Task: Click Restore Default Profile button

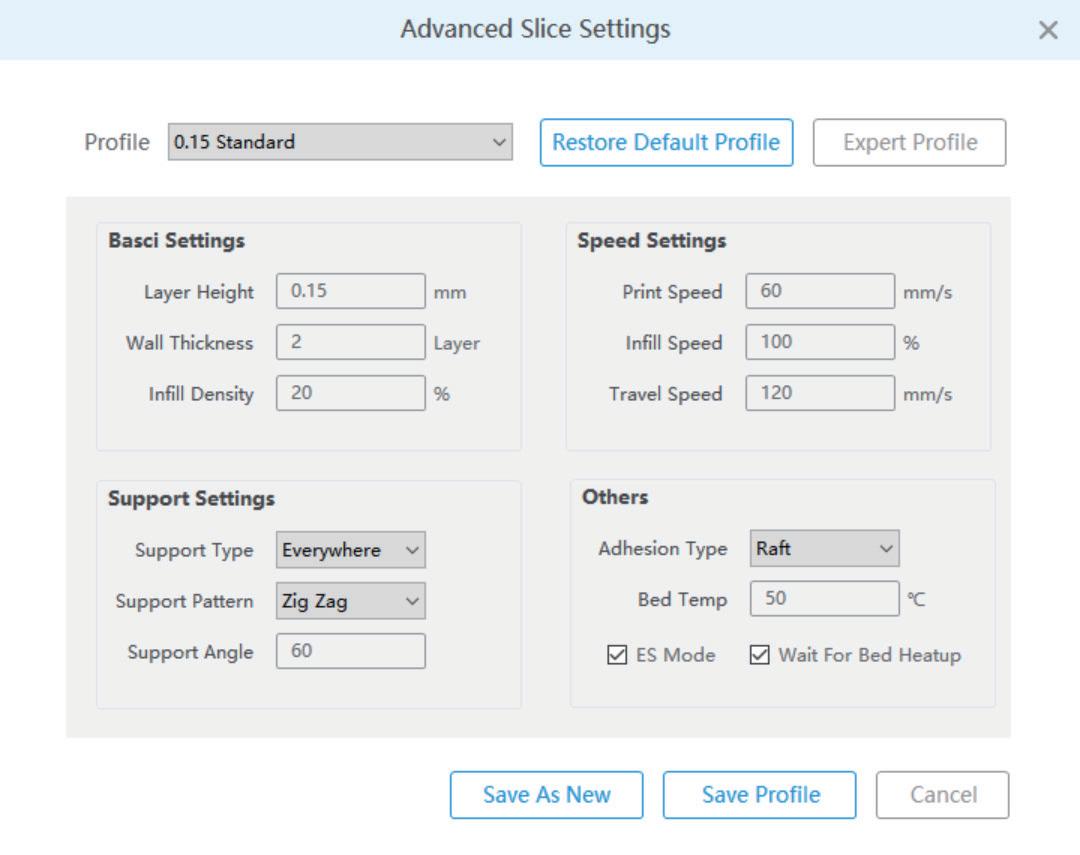Action: 666,142
